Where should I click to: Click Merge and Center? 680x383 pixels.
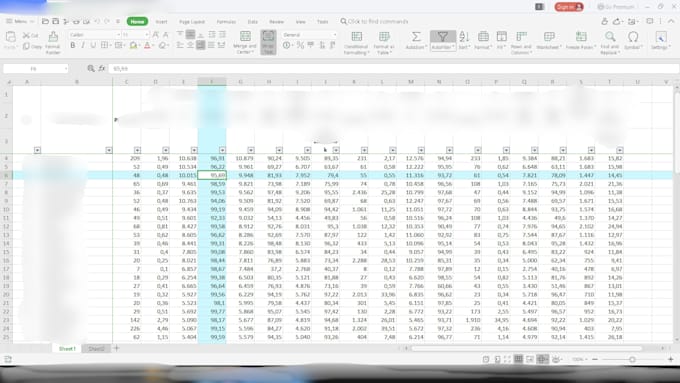coord(245,43)
